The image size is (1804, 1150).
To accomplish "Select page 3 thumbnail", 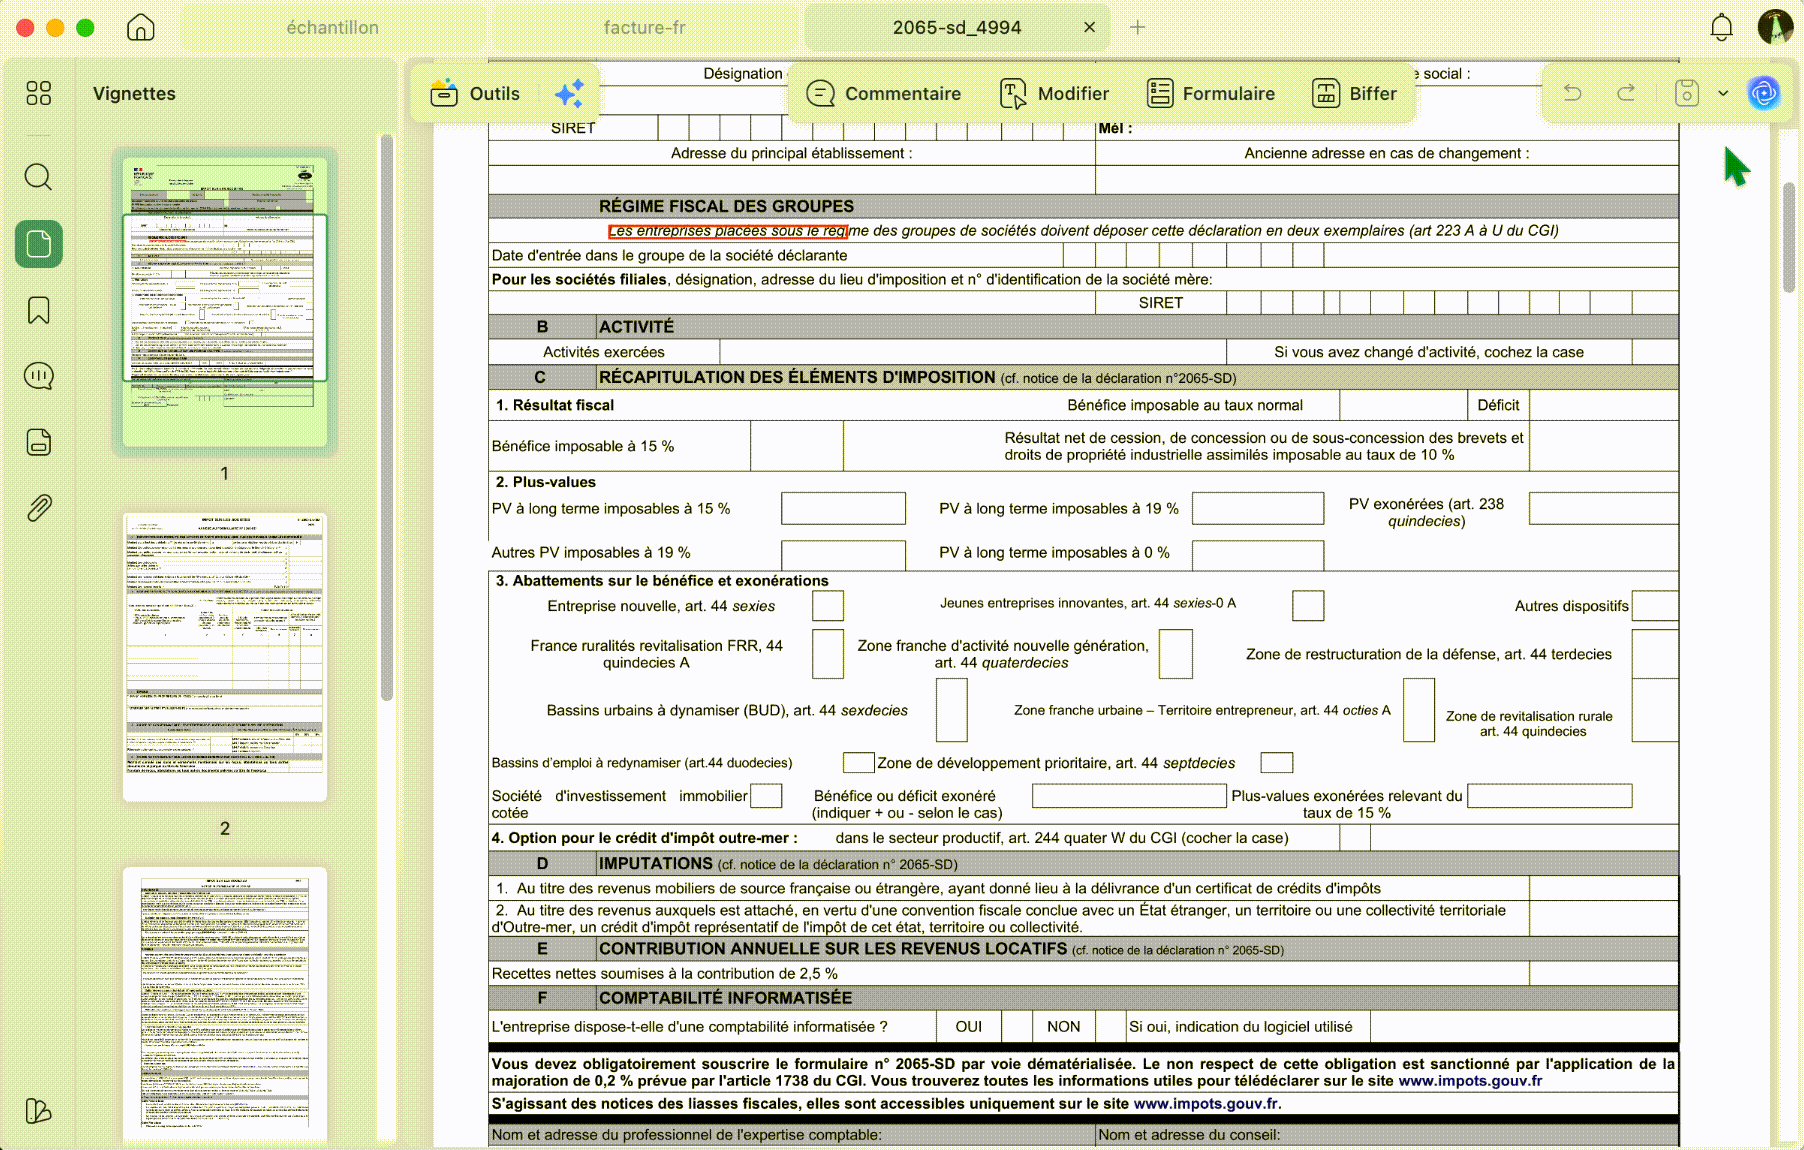I will (x=225, y=1003).
